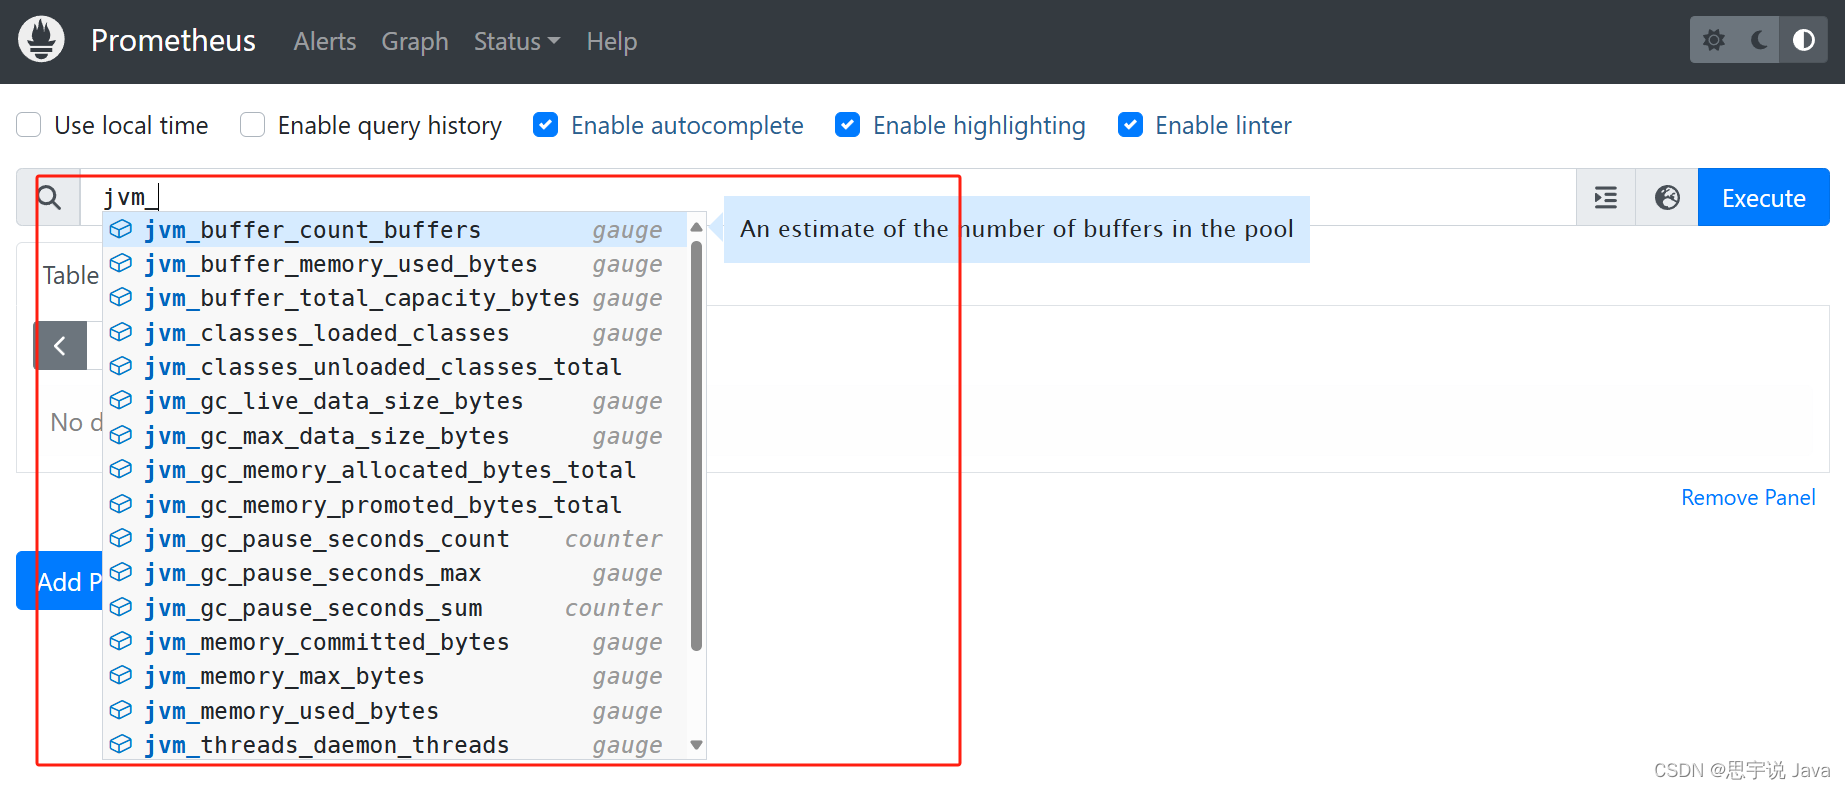1845x789 pixels.
Task: Click the cube icon beside jvm_gc_live_data_size_bytes
Action: click(x=121, y=400)
